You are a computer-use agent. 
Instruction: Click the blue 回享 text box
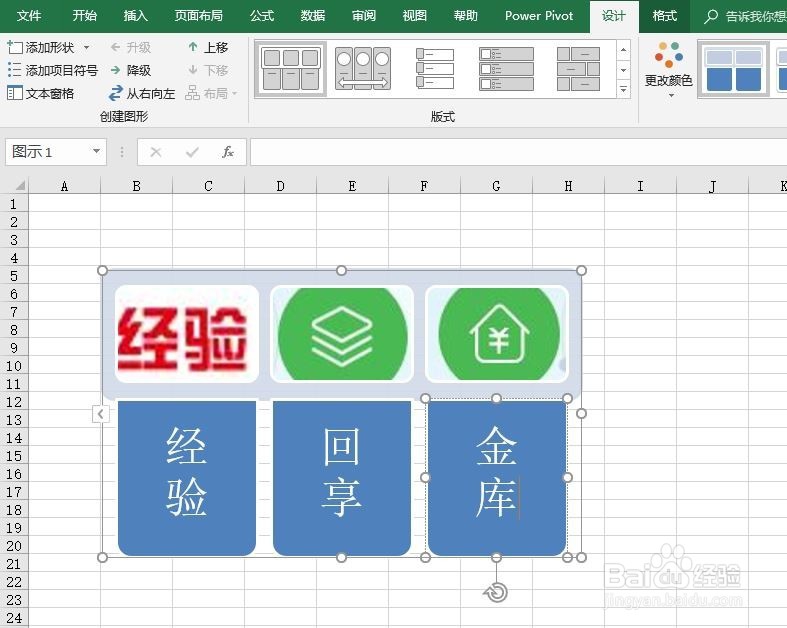tap(342, 477)
